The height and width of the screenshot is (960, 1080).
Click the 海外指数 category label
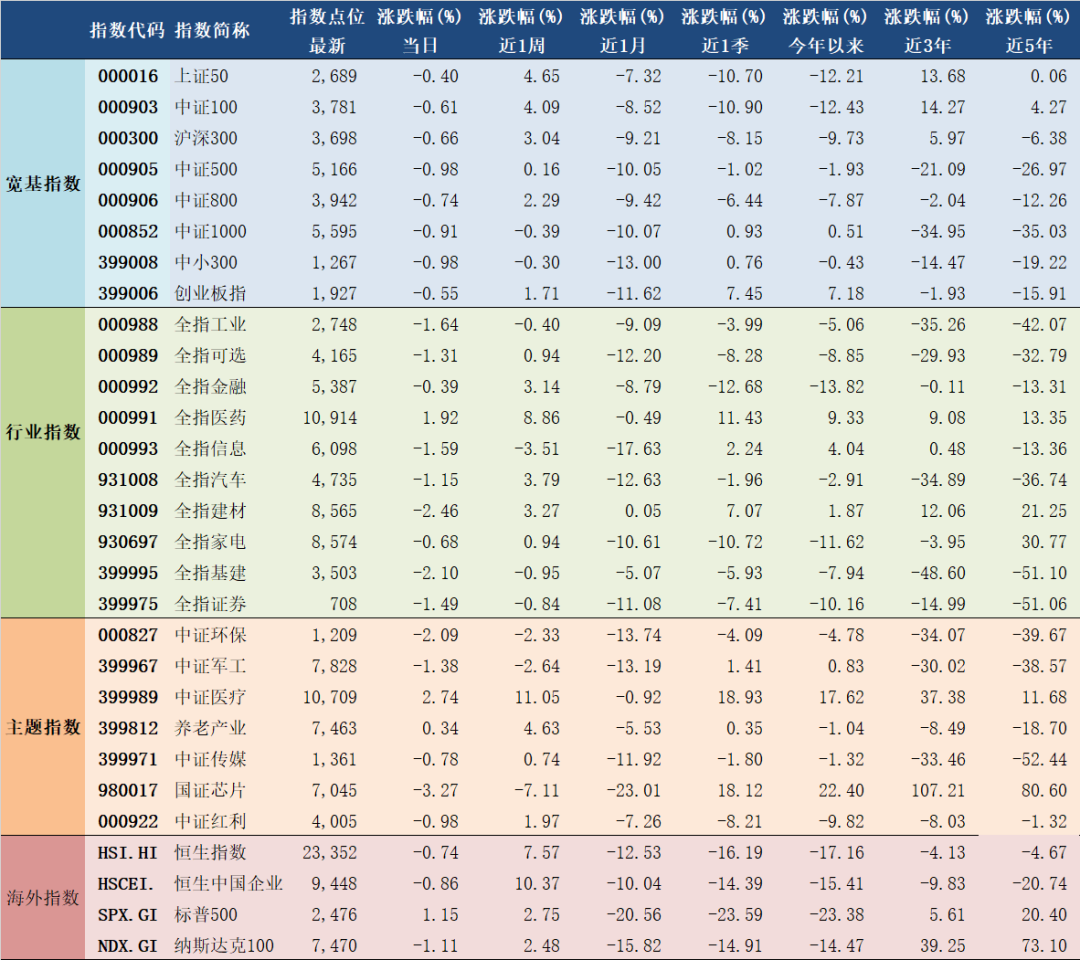(x=43, y=898)
